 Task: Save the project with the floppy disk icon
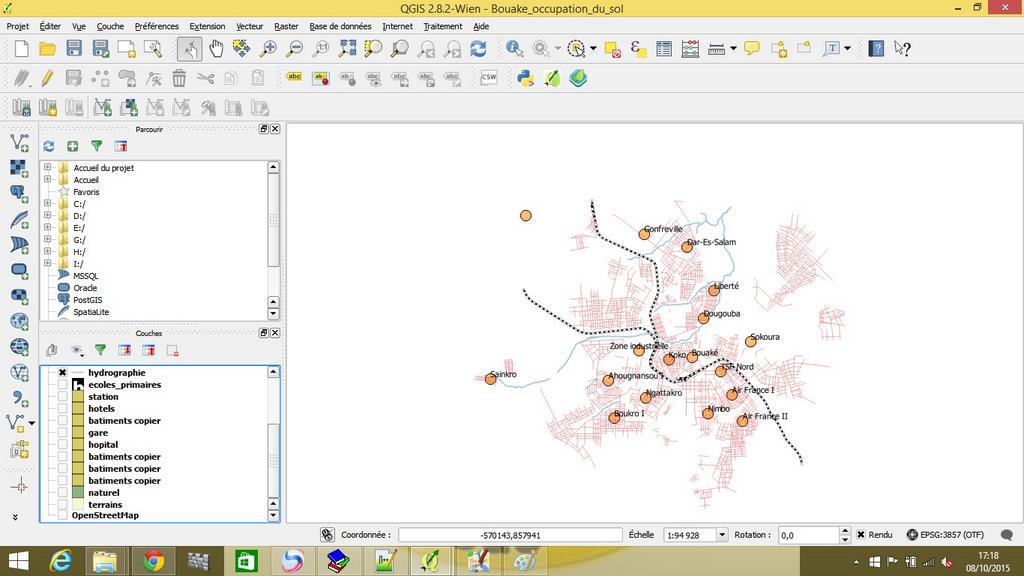tap(74, 49)
